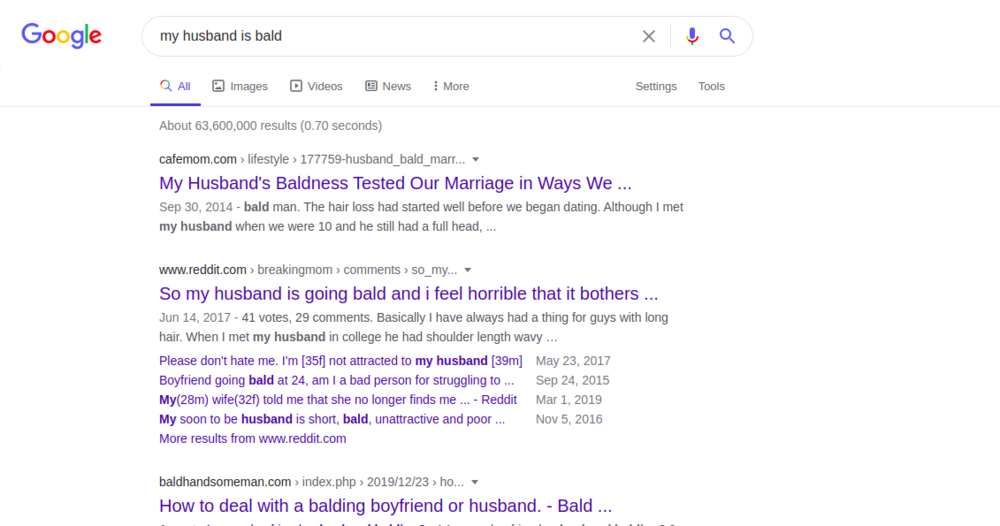
Task: Expand the More search categories menu
Action: click(451, 86)
